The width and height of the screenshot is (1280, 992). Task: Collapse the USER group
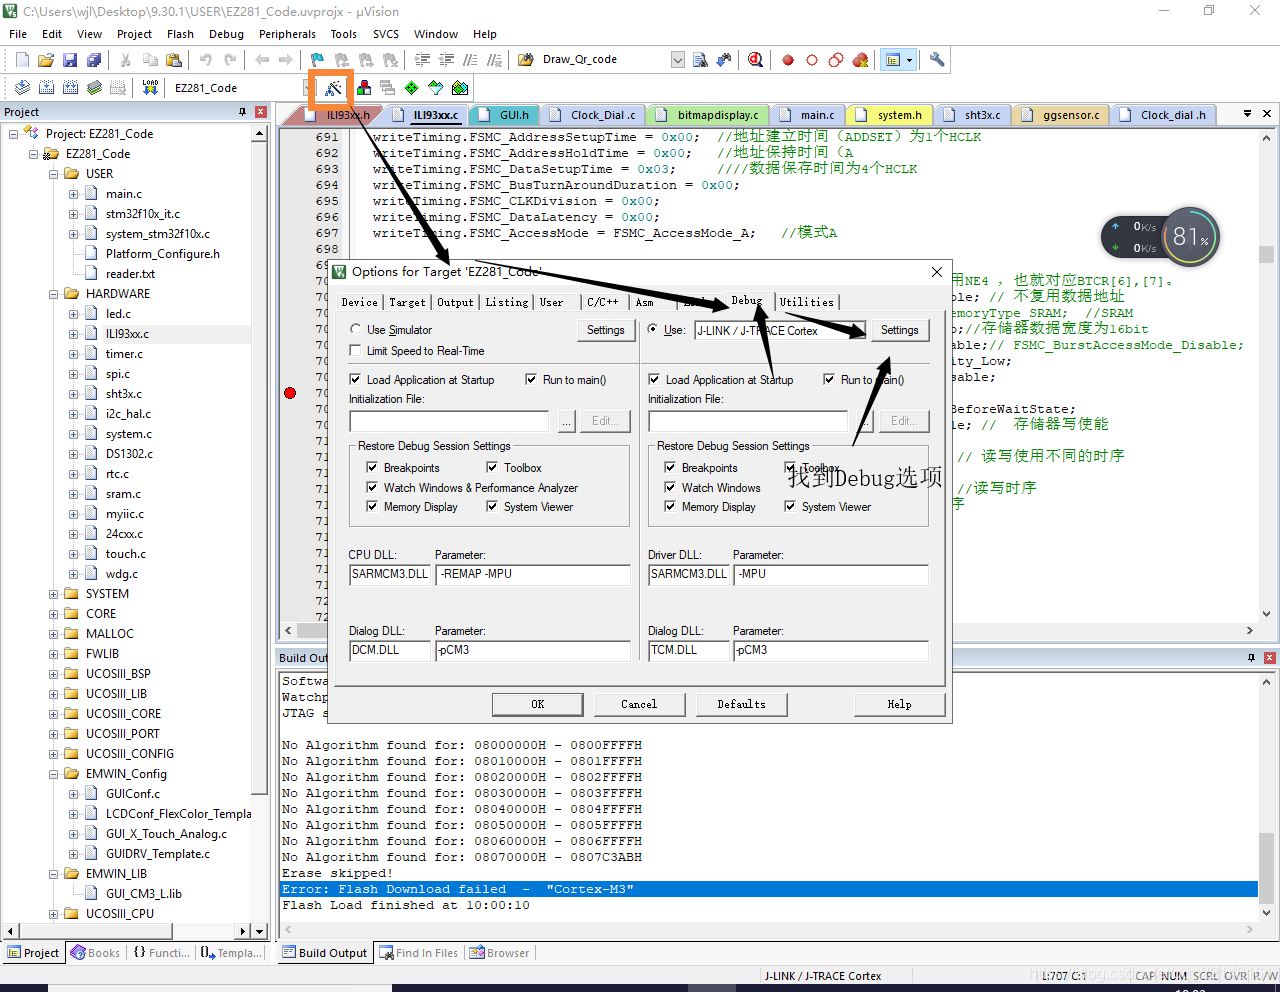tap(54, 174)
